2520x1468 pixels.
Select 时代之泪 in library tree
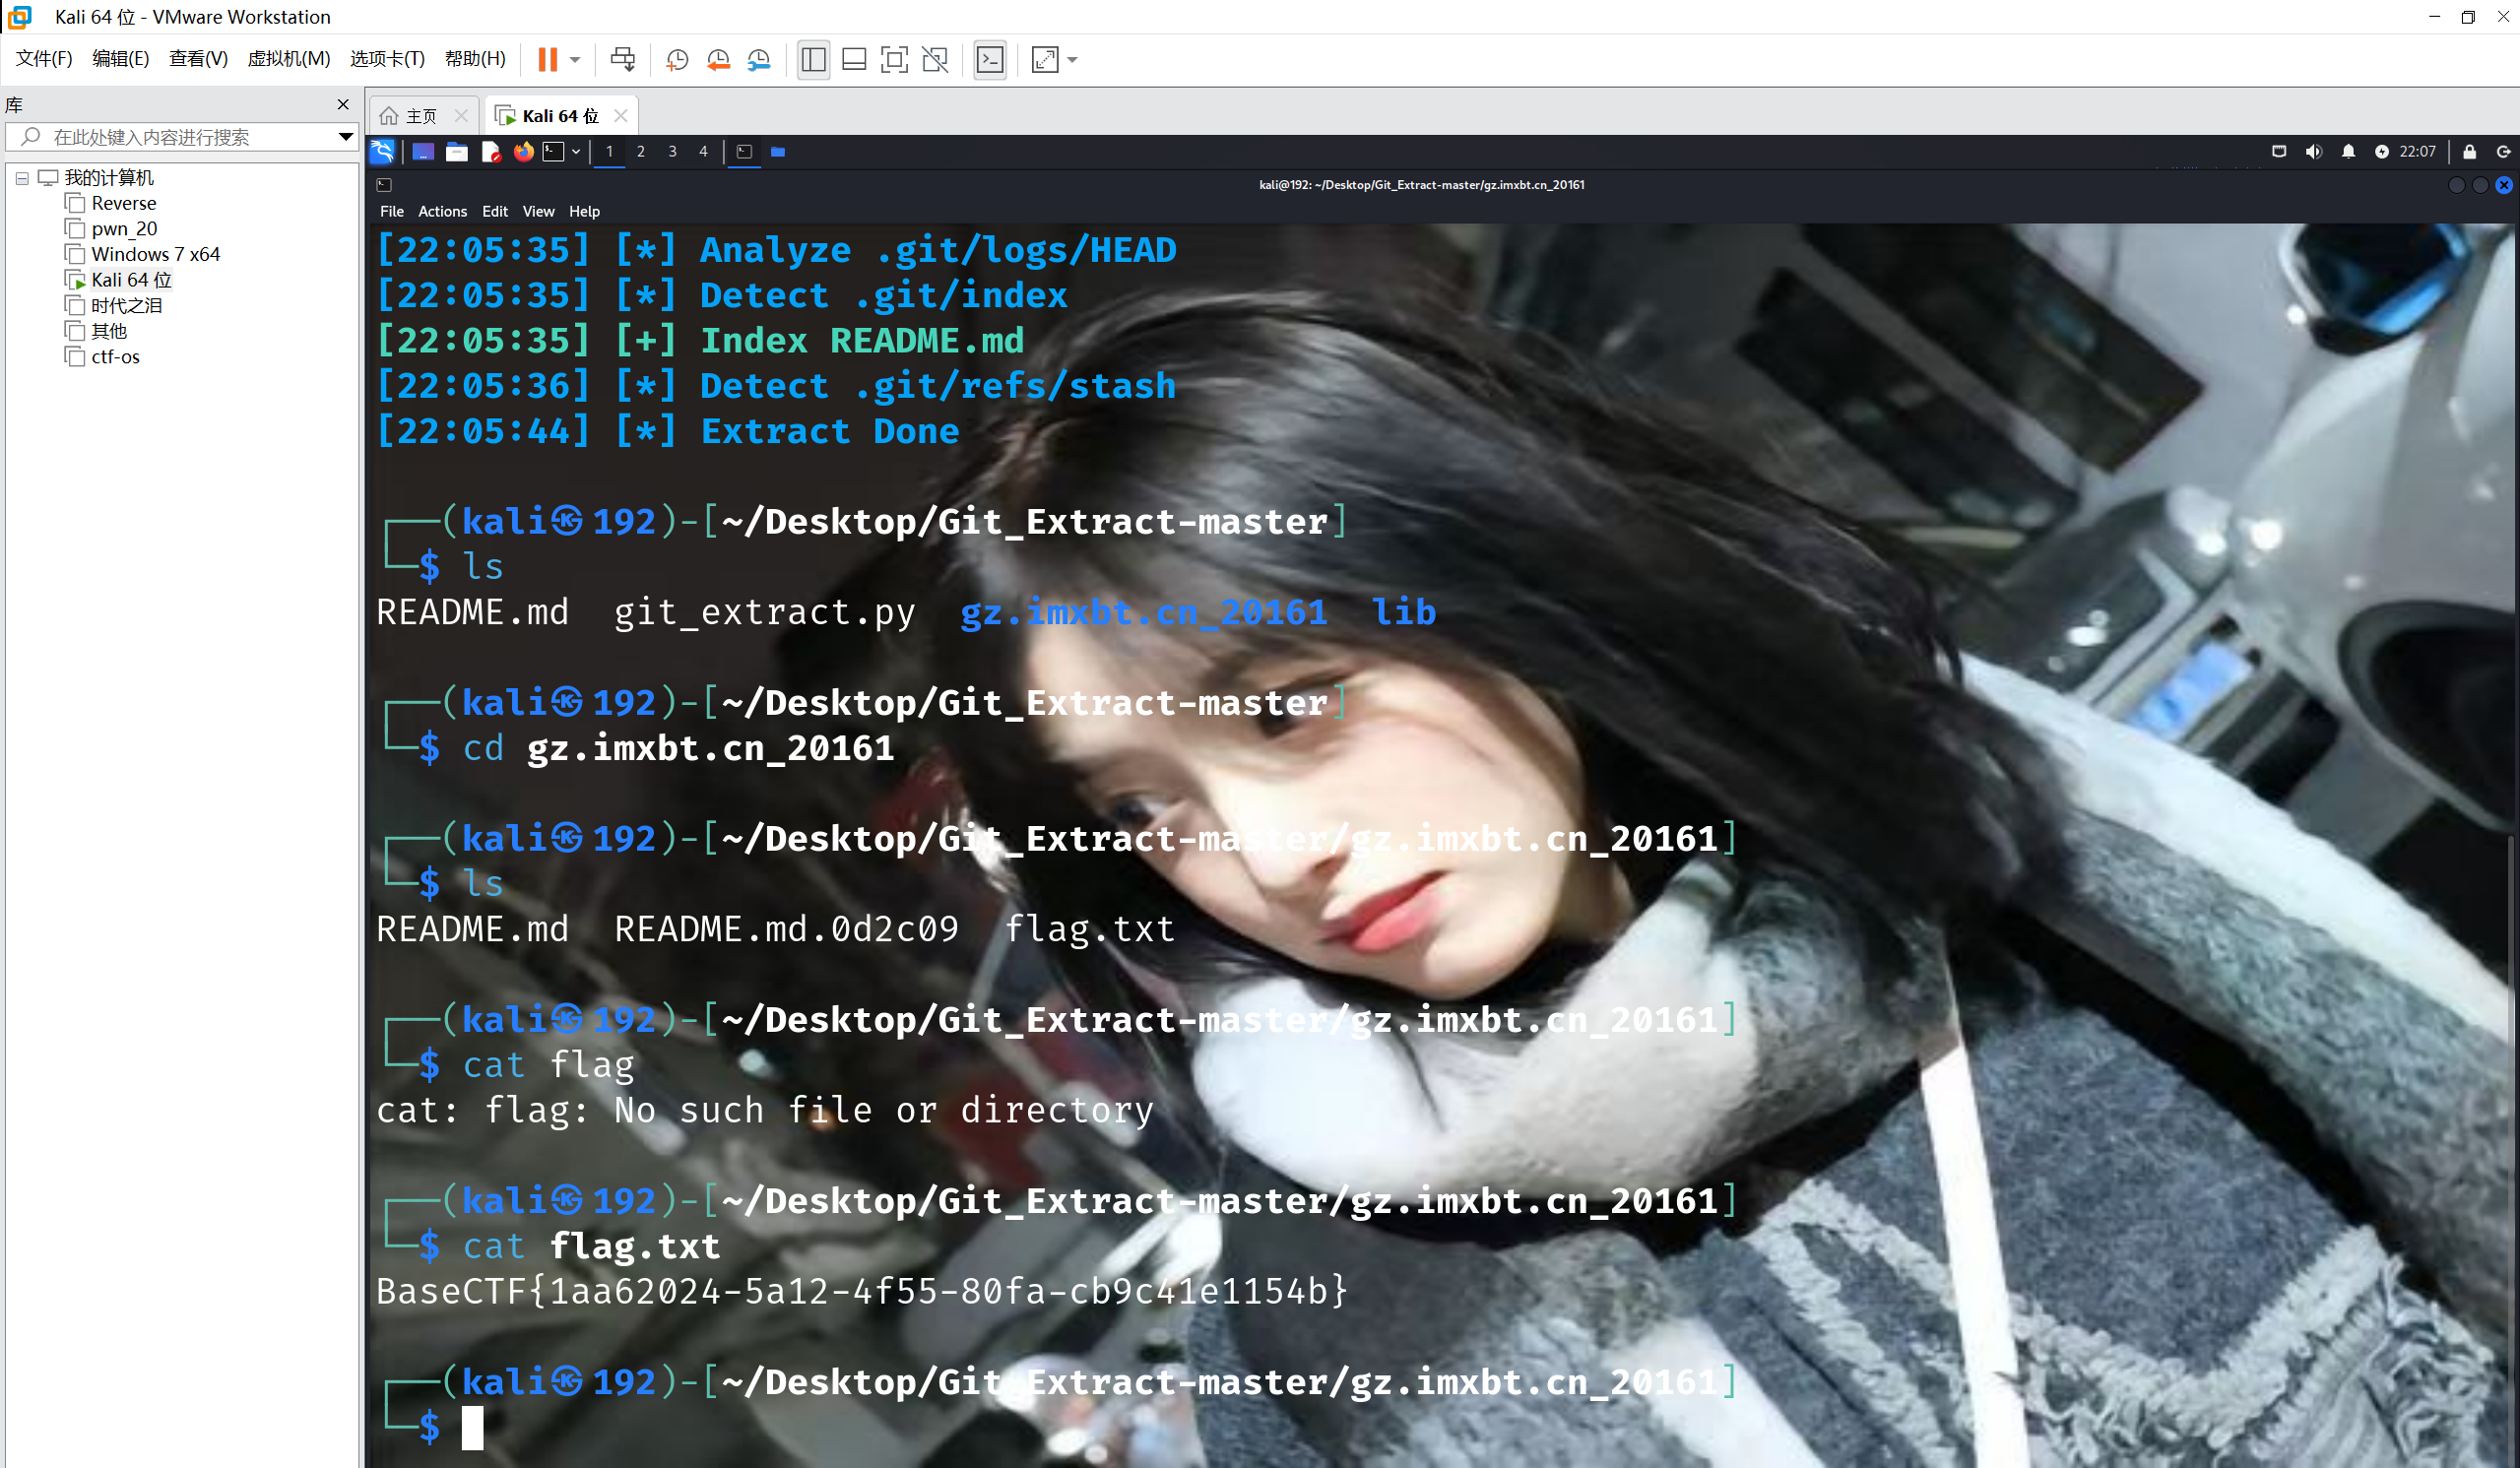(126, 305)
